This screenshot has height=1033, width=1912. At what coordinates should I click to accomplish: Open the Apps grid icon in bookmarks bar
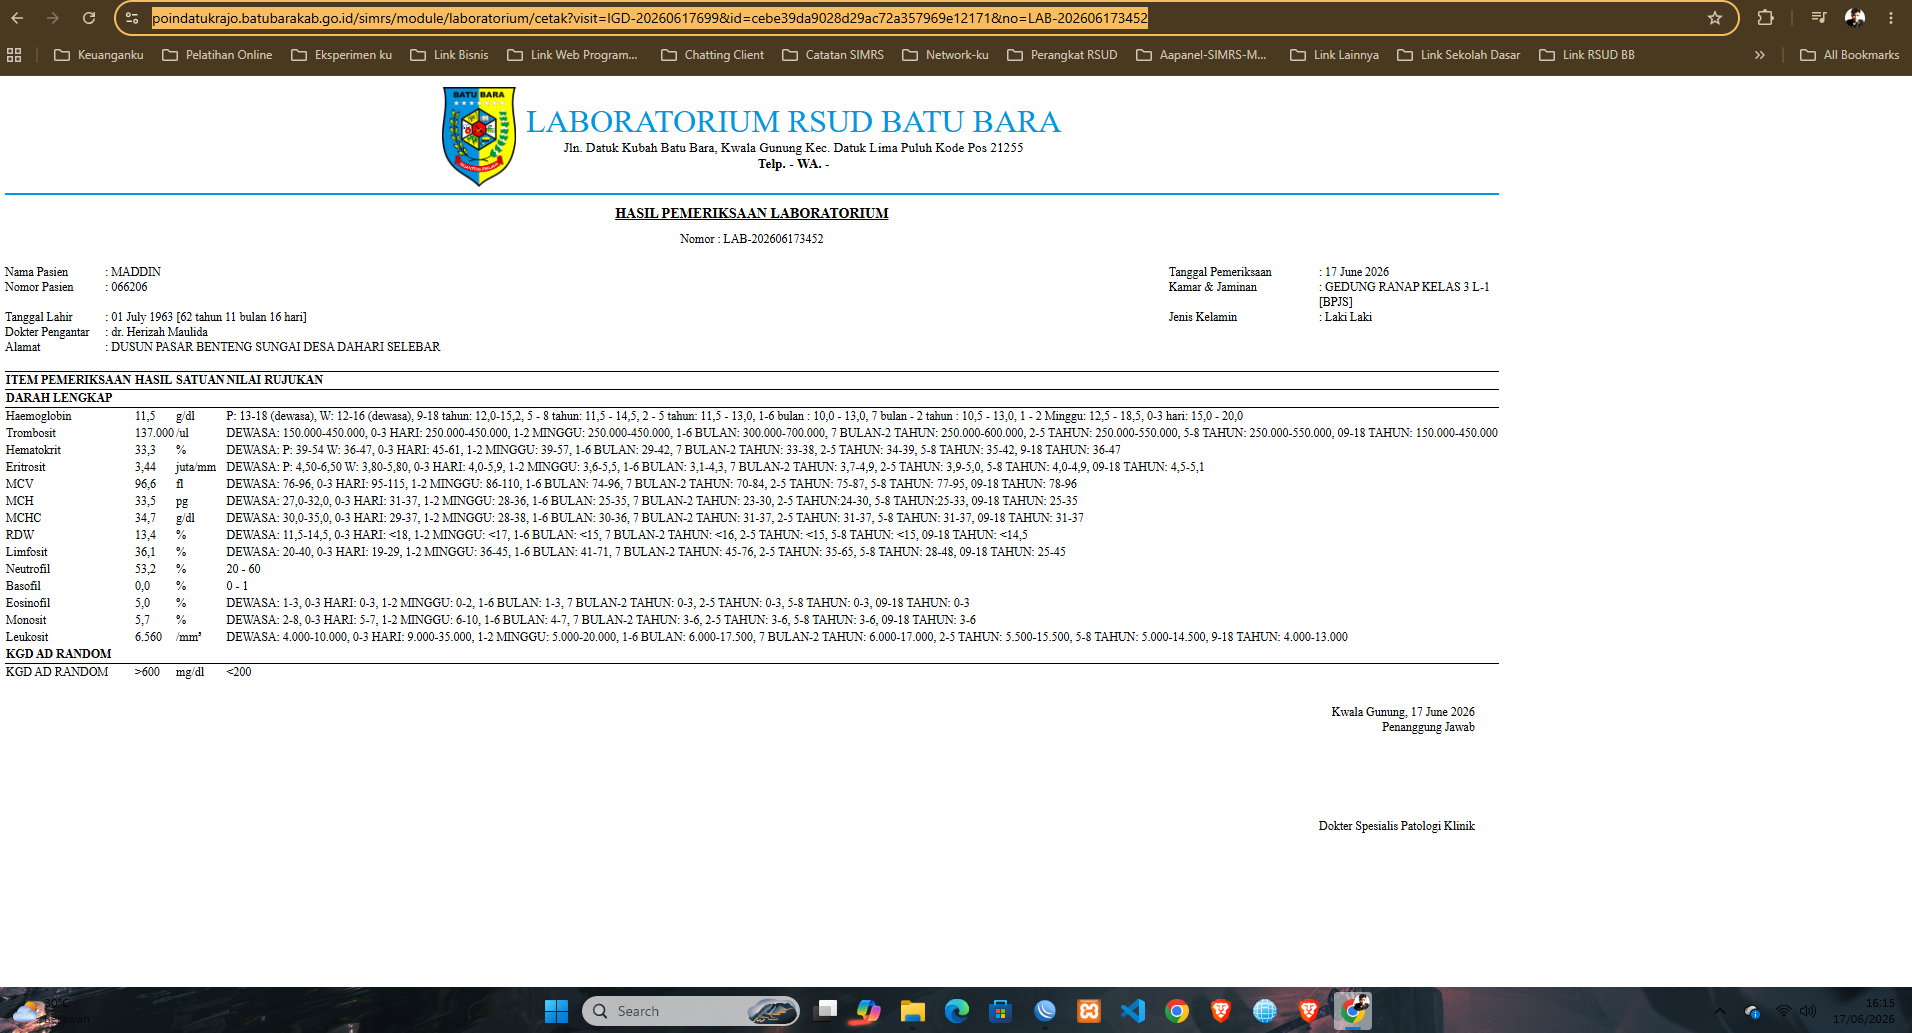(x=14, y=55)
